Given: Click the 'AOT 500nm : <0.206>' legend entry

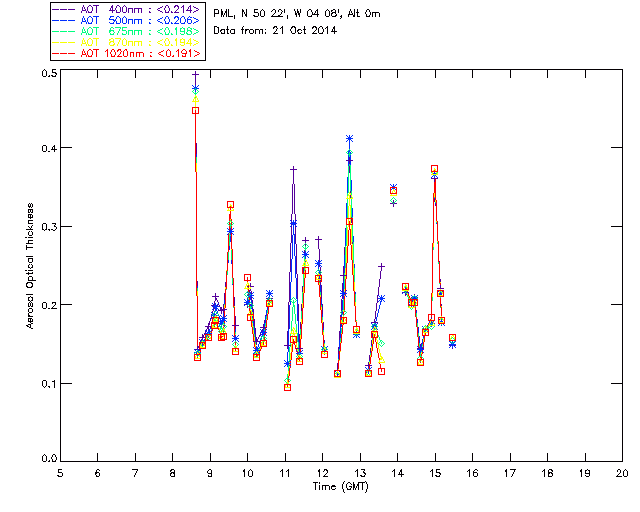Looking at the screenshot, I should [127, 20].
